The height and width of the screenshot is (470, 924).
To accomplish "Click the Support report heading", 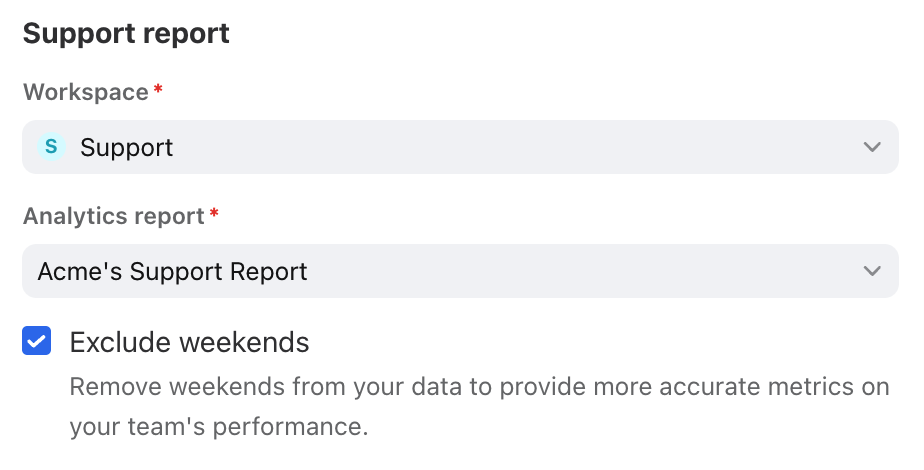I will [126, 33].
